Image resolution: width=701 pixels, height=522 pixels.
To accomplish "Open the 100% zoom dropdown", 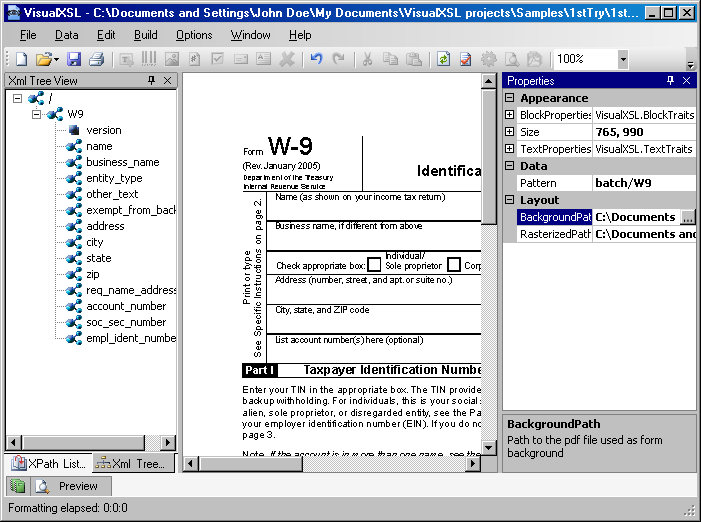I will (623, 59).
